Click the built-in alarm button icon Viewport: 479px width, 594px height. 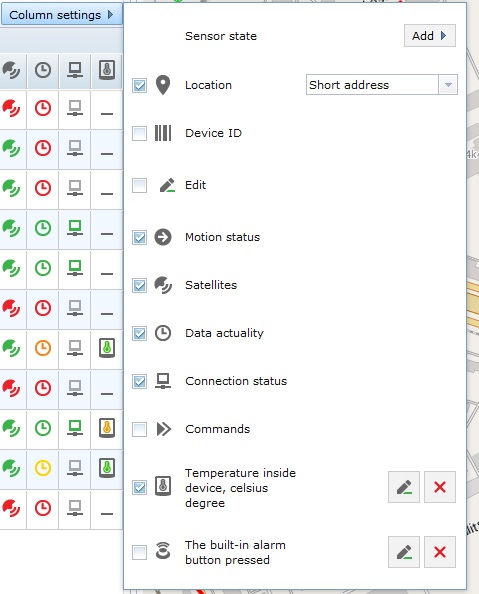pyautogui.click(x=163, y=550)
